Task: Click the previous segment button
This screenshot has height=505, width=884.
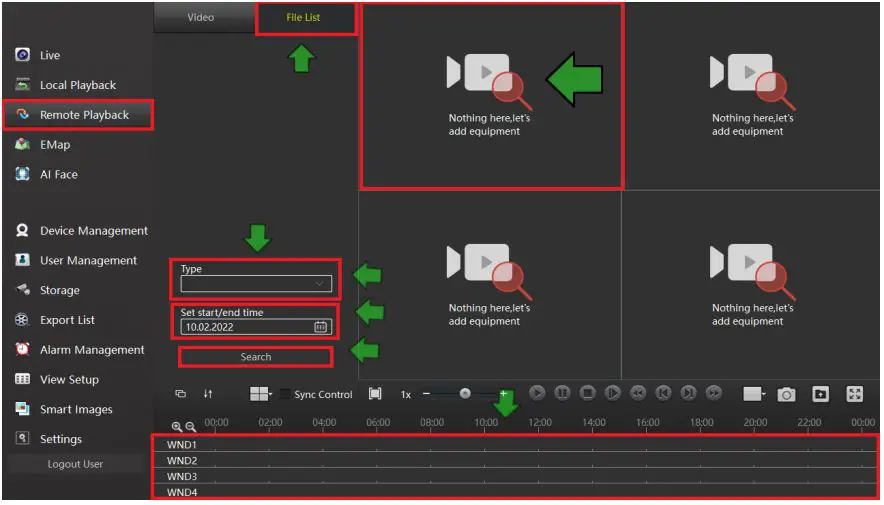Action: coord(663,393)
